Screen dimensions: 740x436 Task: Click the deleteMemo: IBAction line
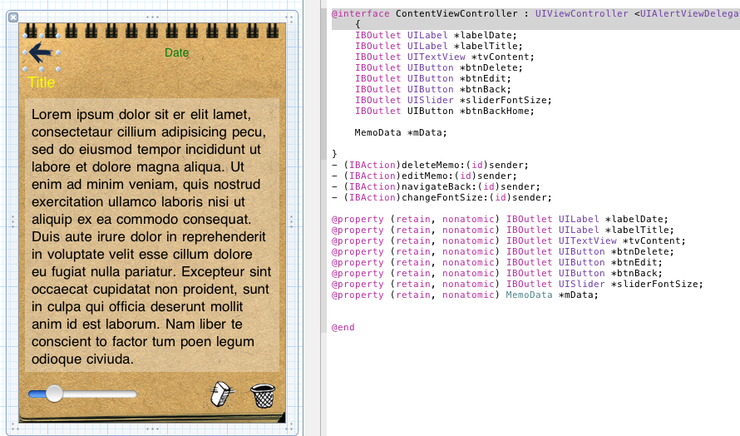430,165
